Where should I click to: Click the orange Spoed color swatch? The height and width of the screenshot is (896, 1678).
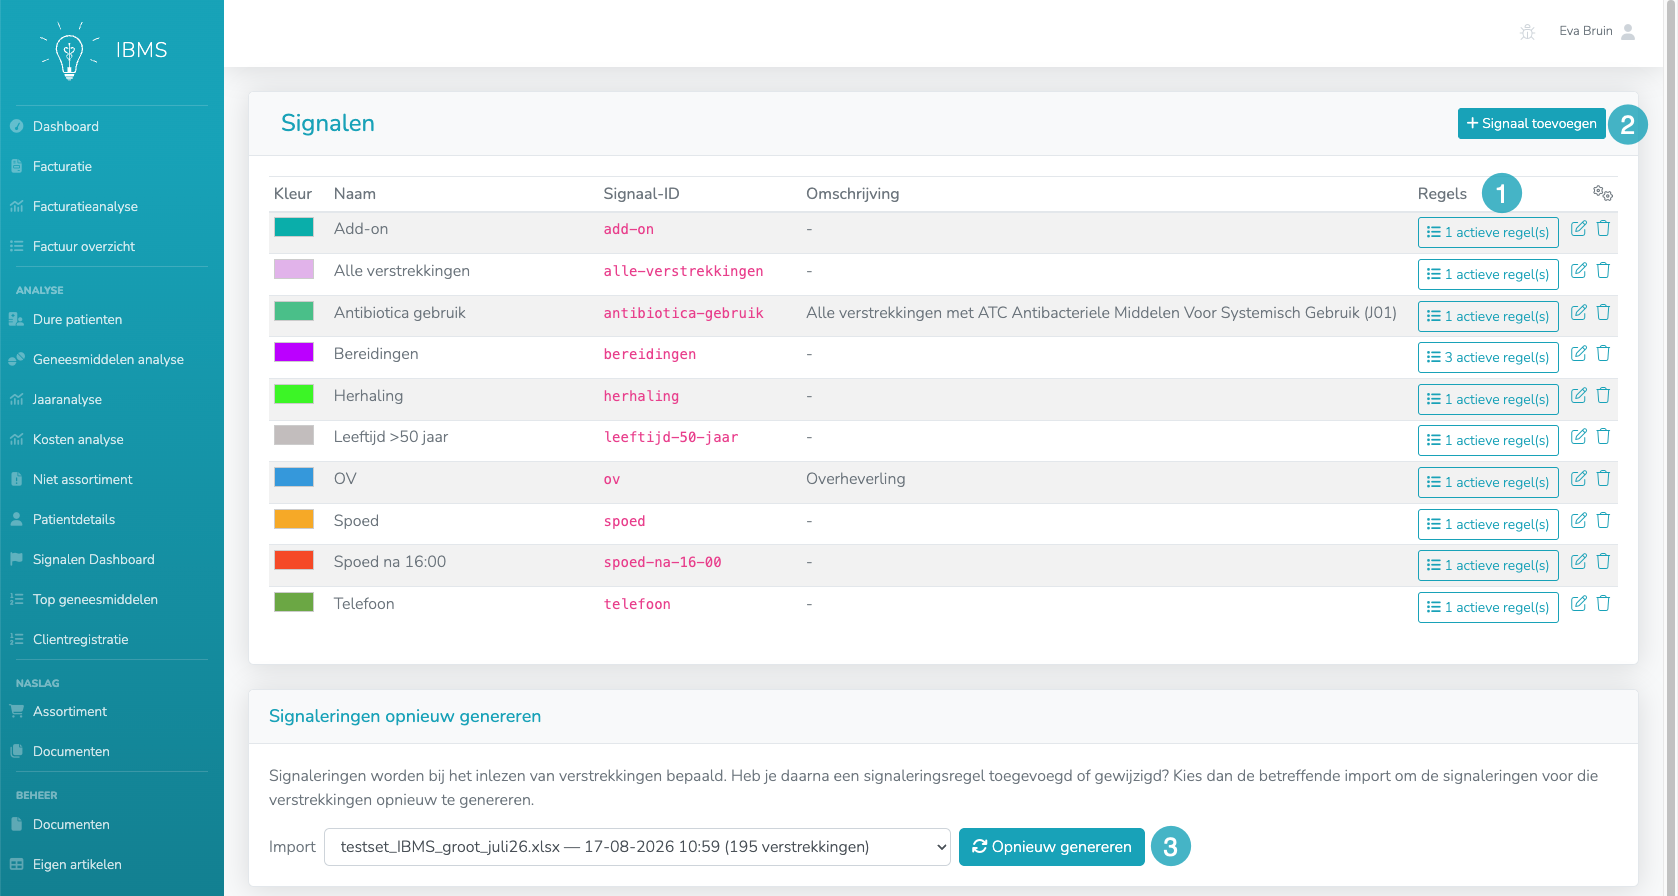coord(294,519)
